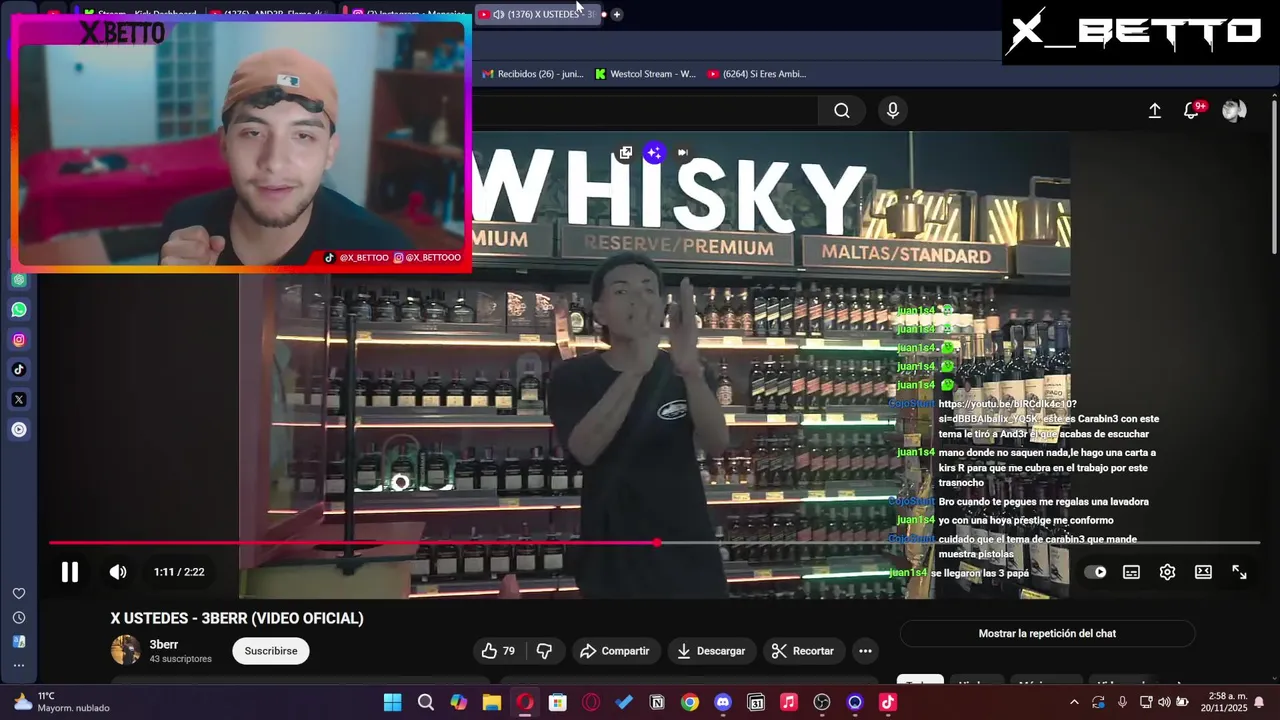
Task: Click the YouTube search input field
Action: pos(645,111)
